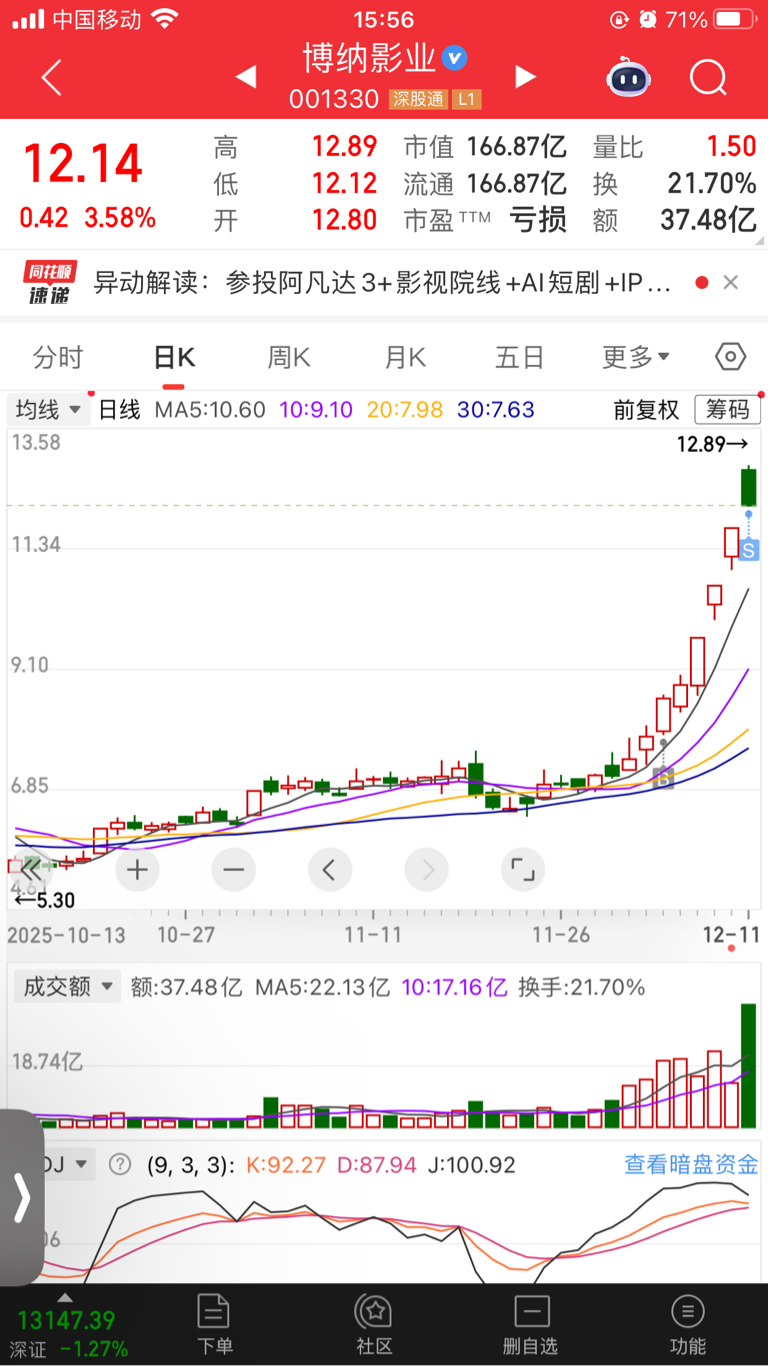
Task: Tap the blue verified badge beside 博纳影业
Action: tap(454, 58)
